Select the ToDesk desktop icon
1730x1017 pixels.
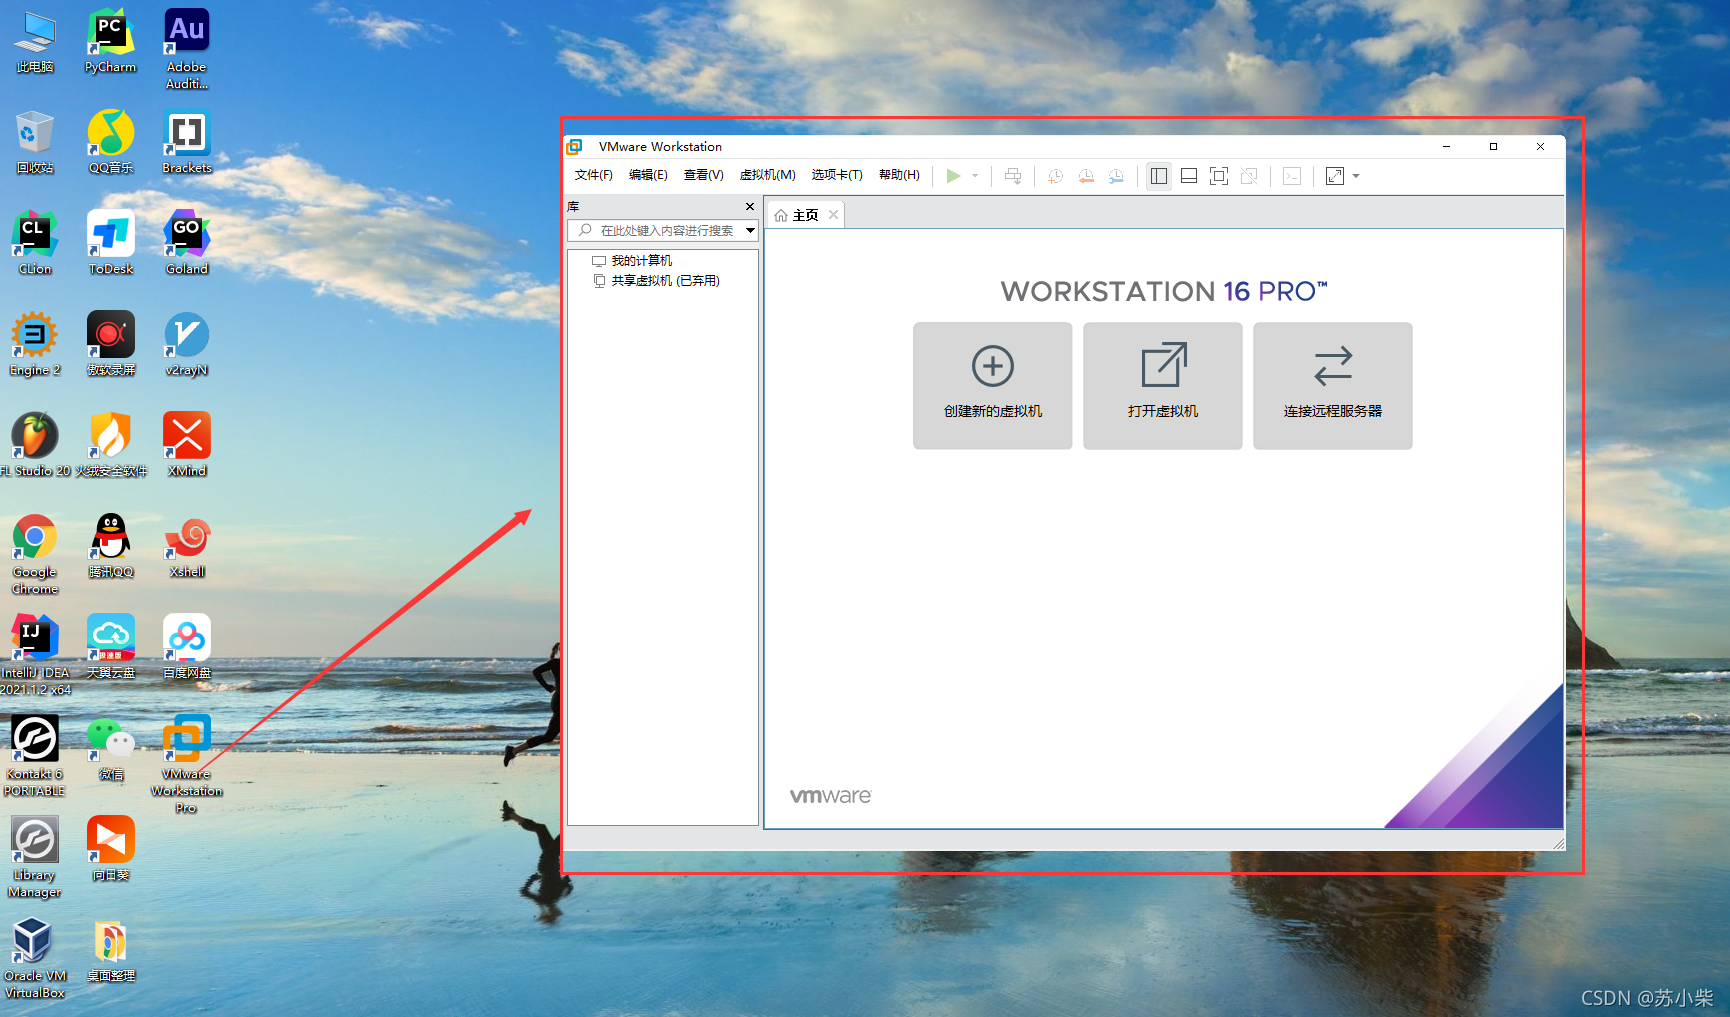coord(110,244)
